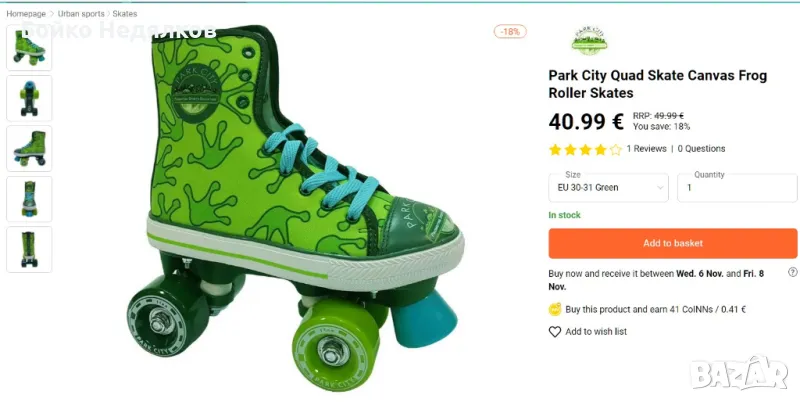Click Add to basket button

coord(672,243)
